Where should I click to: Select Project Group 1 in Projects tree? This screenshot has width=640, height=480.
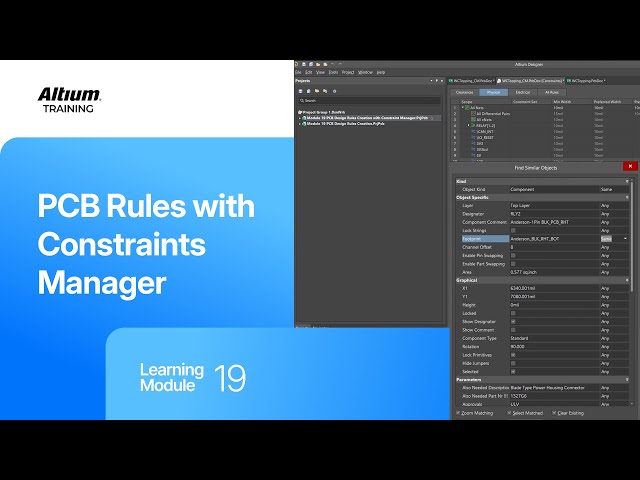324,112
